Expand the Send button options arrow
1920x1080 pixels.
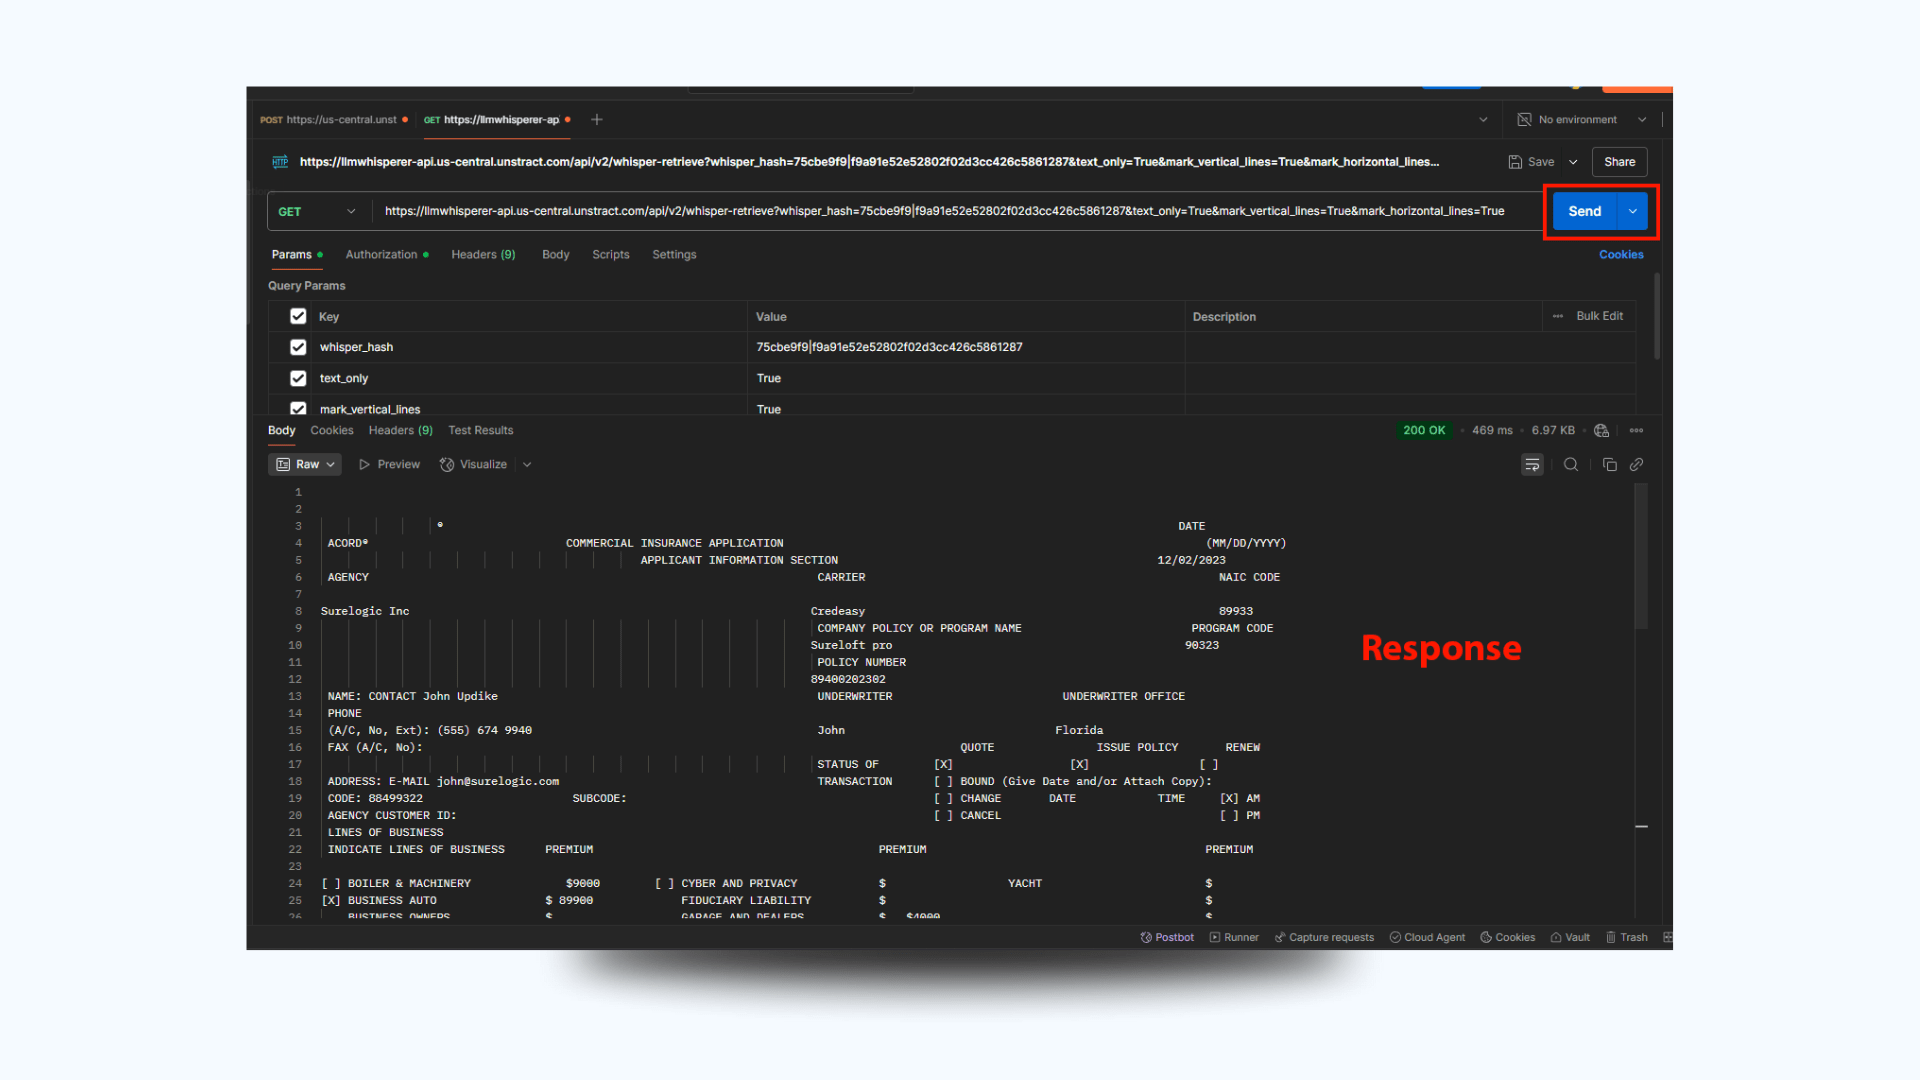click(1632, 211)
